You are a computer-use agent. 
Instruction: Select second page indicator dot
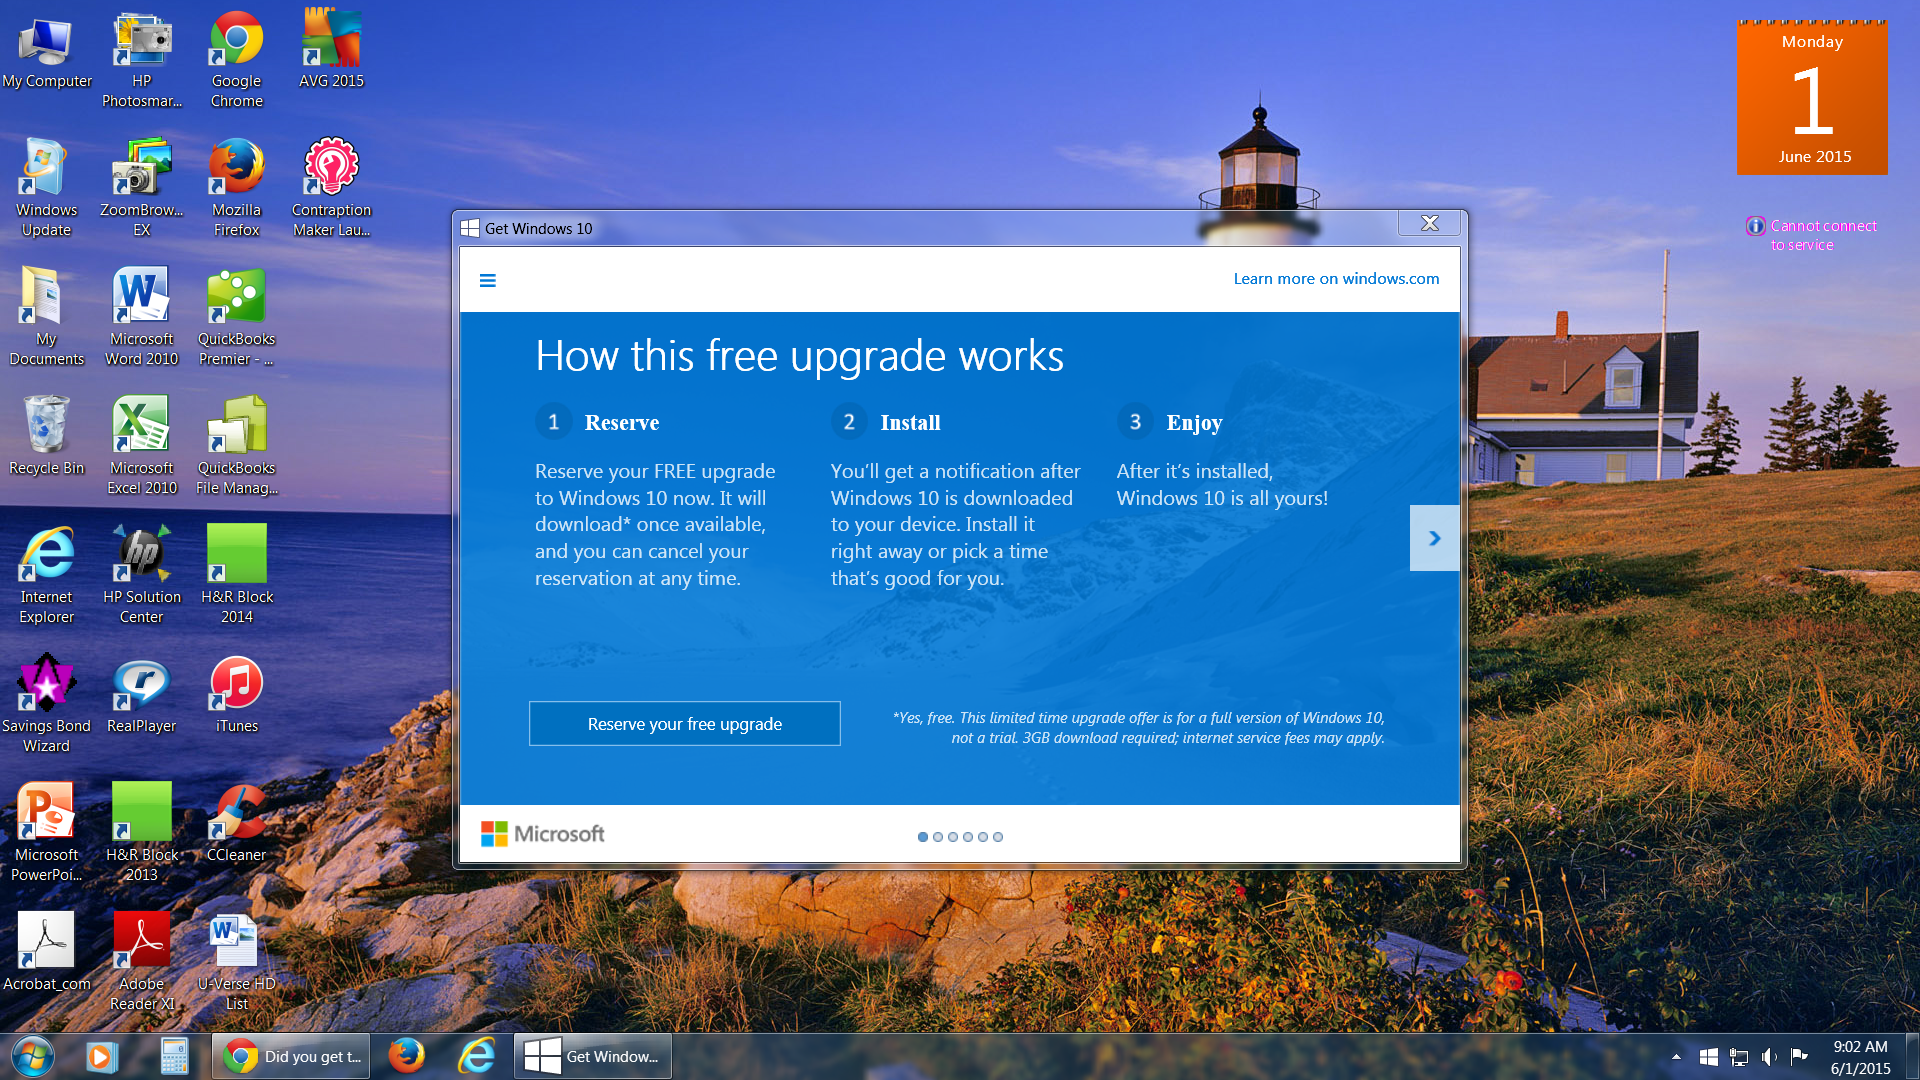point(938,837)
